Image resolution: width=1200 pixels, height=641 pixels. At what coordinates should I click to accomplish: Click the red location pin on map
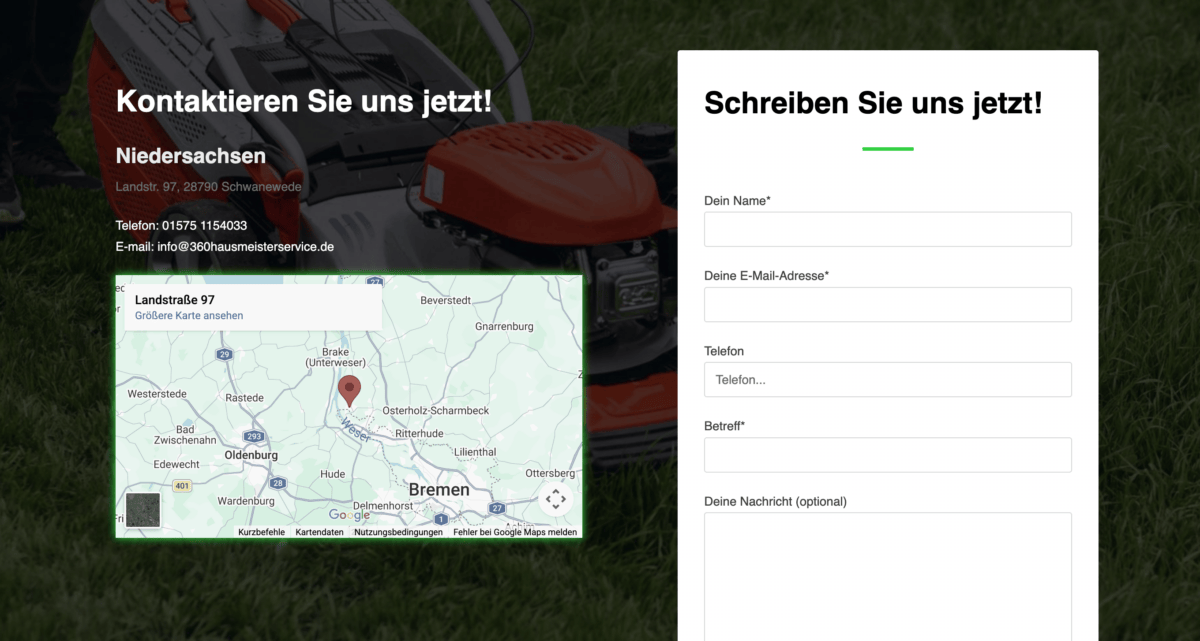coord(349,389)
